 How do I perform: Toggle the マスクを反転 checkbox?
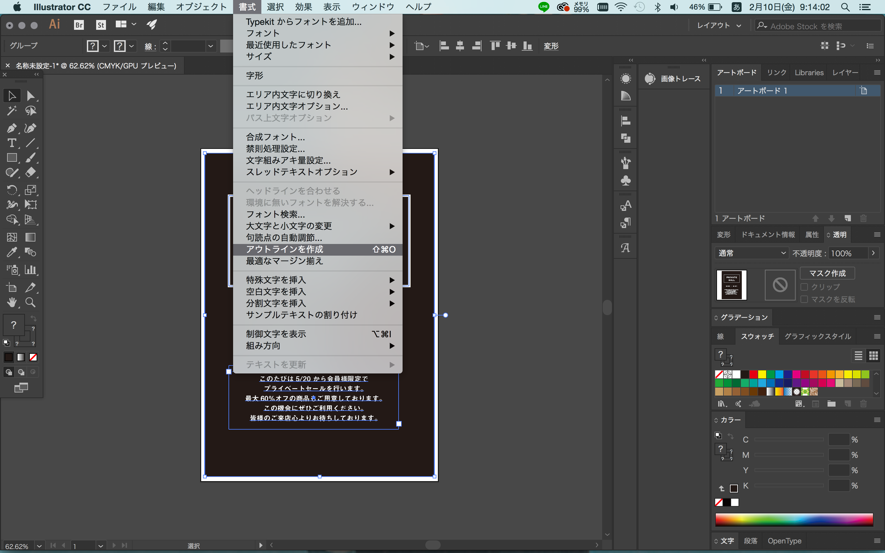click(804, 300)
